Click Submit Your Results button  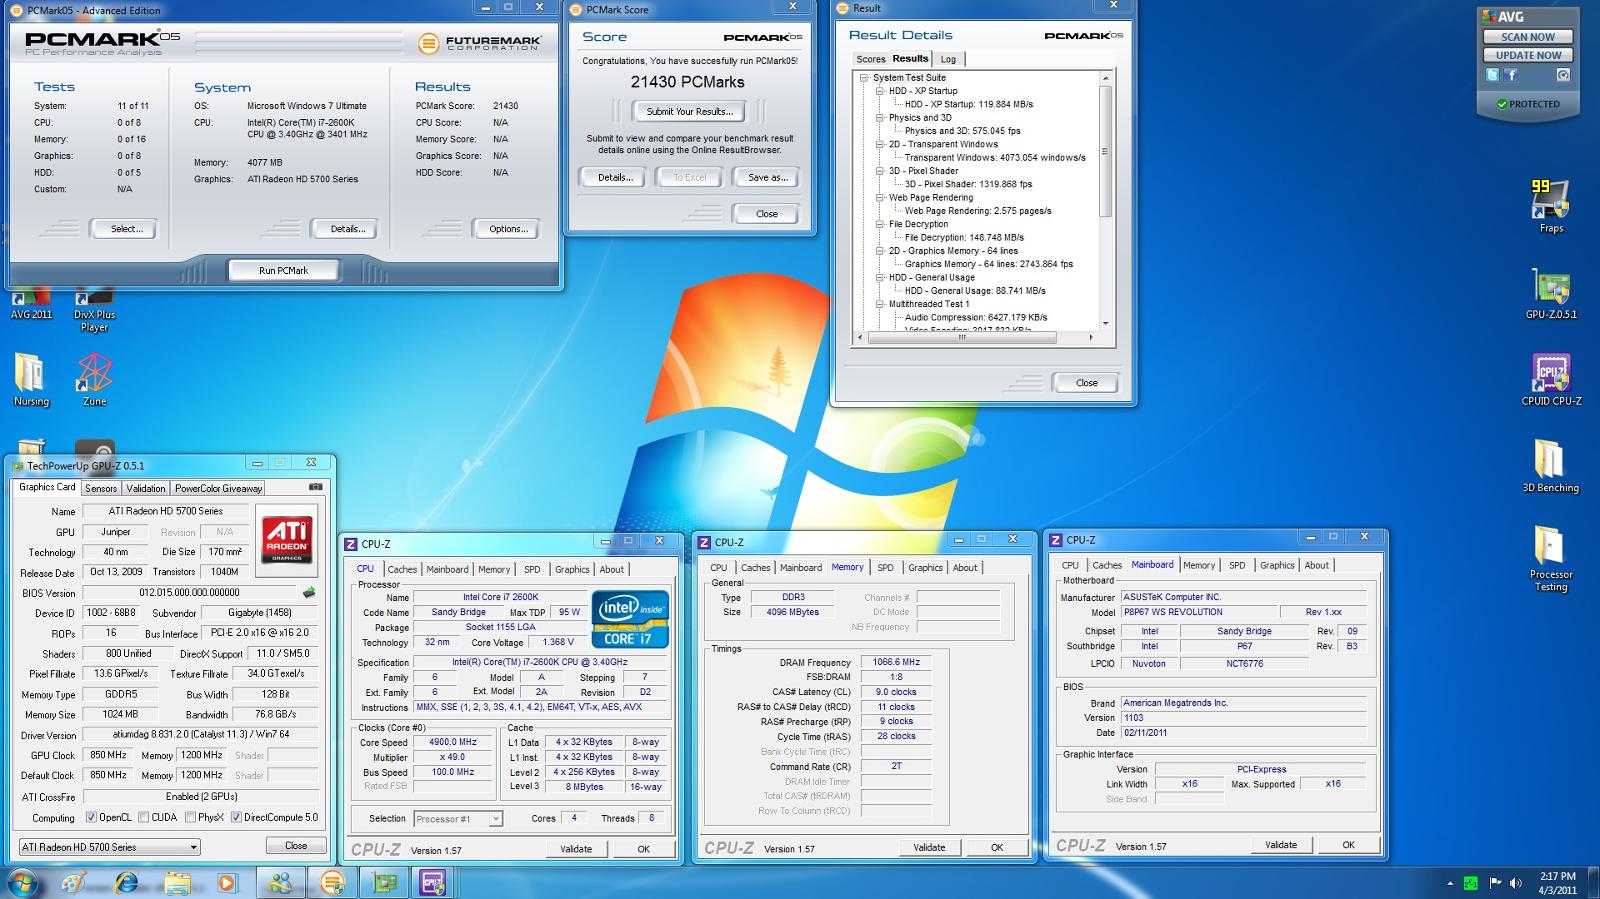(x=689, y=111)
